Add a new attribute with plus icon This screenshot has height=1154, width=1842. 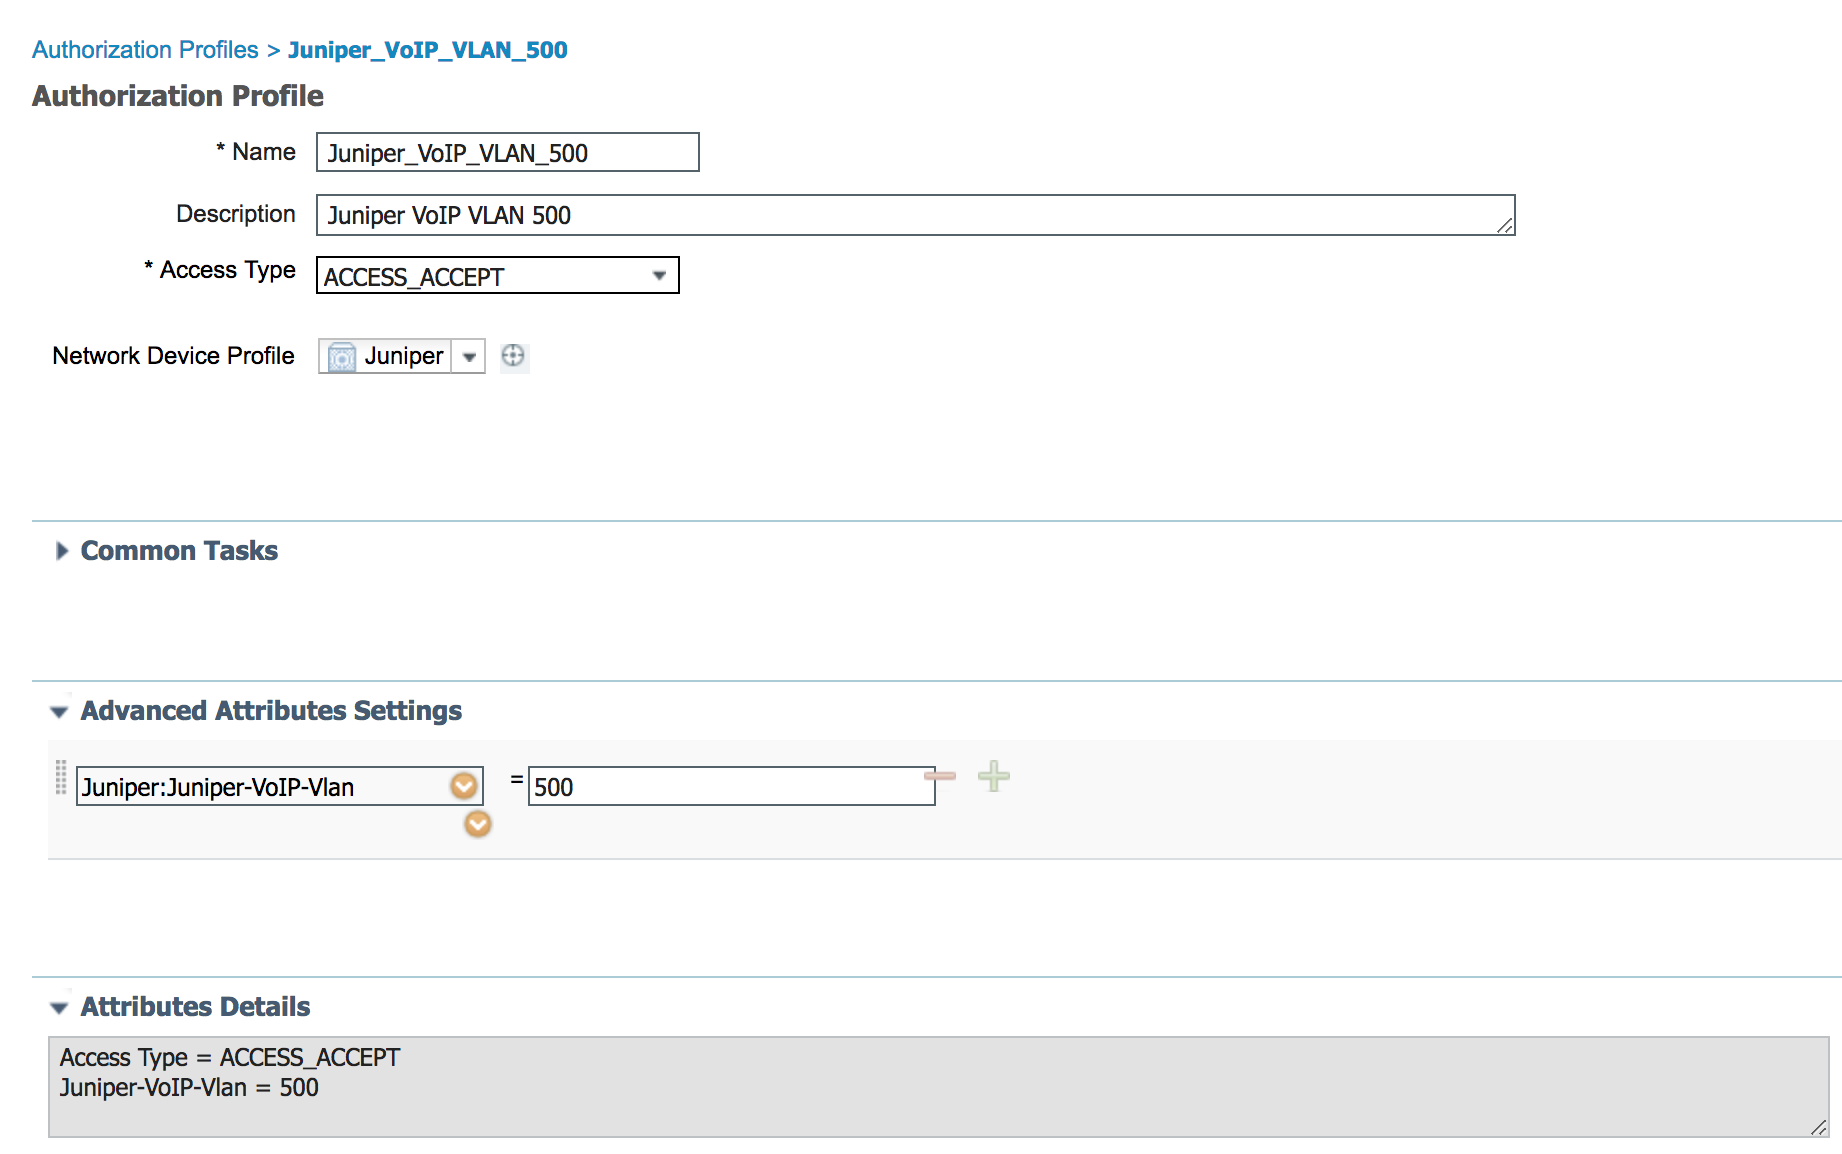[x=994, y=776]
